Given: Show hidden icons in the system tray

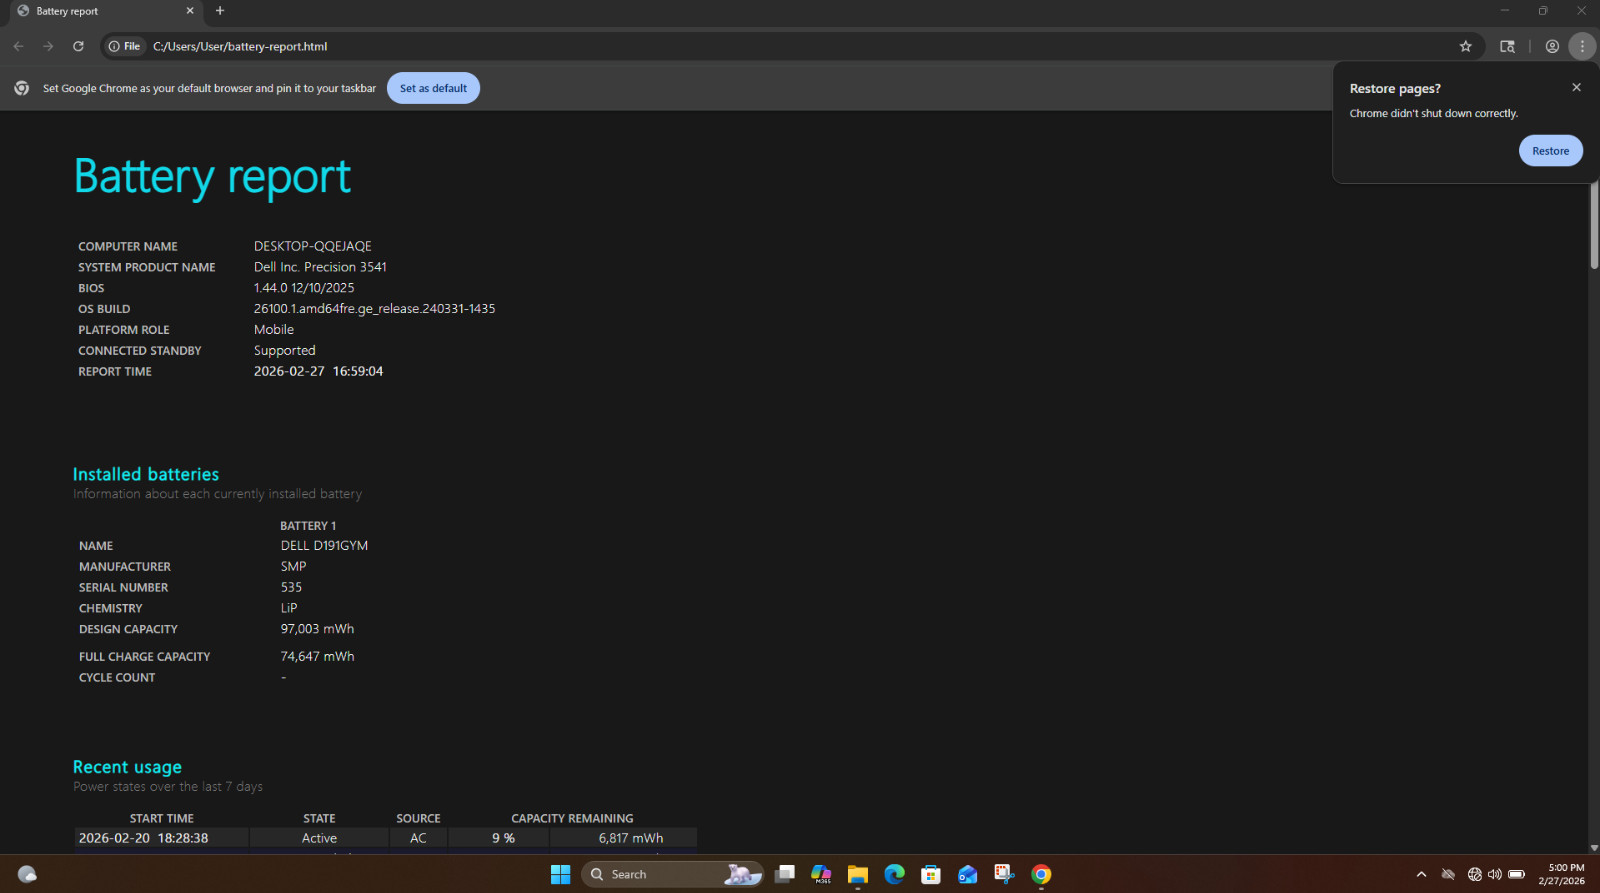Looking at the screenshot, I should point(1421,874).
